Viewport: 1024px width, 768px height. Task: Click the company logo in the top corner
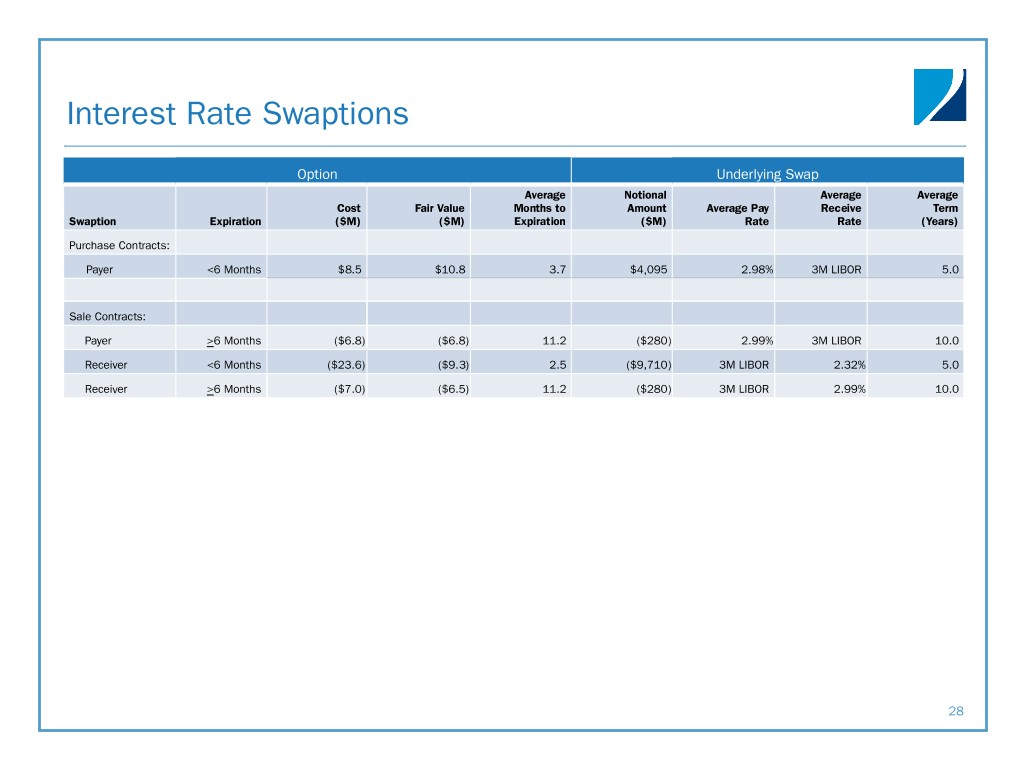point(940,97)
